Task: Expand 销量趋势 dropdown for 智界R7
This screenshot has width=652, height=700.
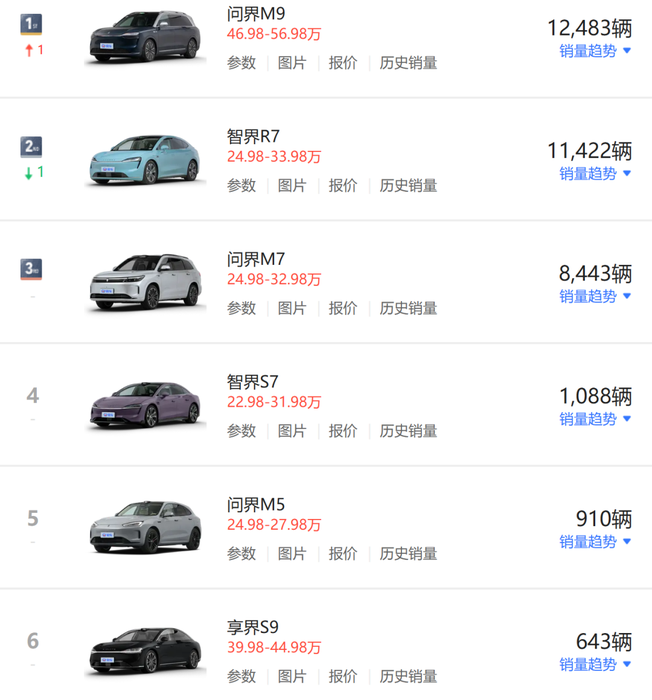Action: [x=595, y=173]
